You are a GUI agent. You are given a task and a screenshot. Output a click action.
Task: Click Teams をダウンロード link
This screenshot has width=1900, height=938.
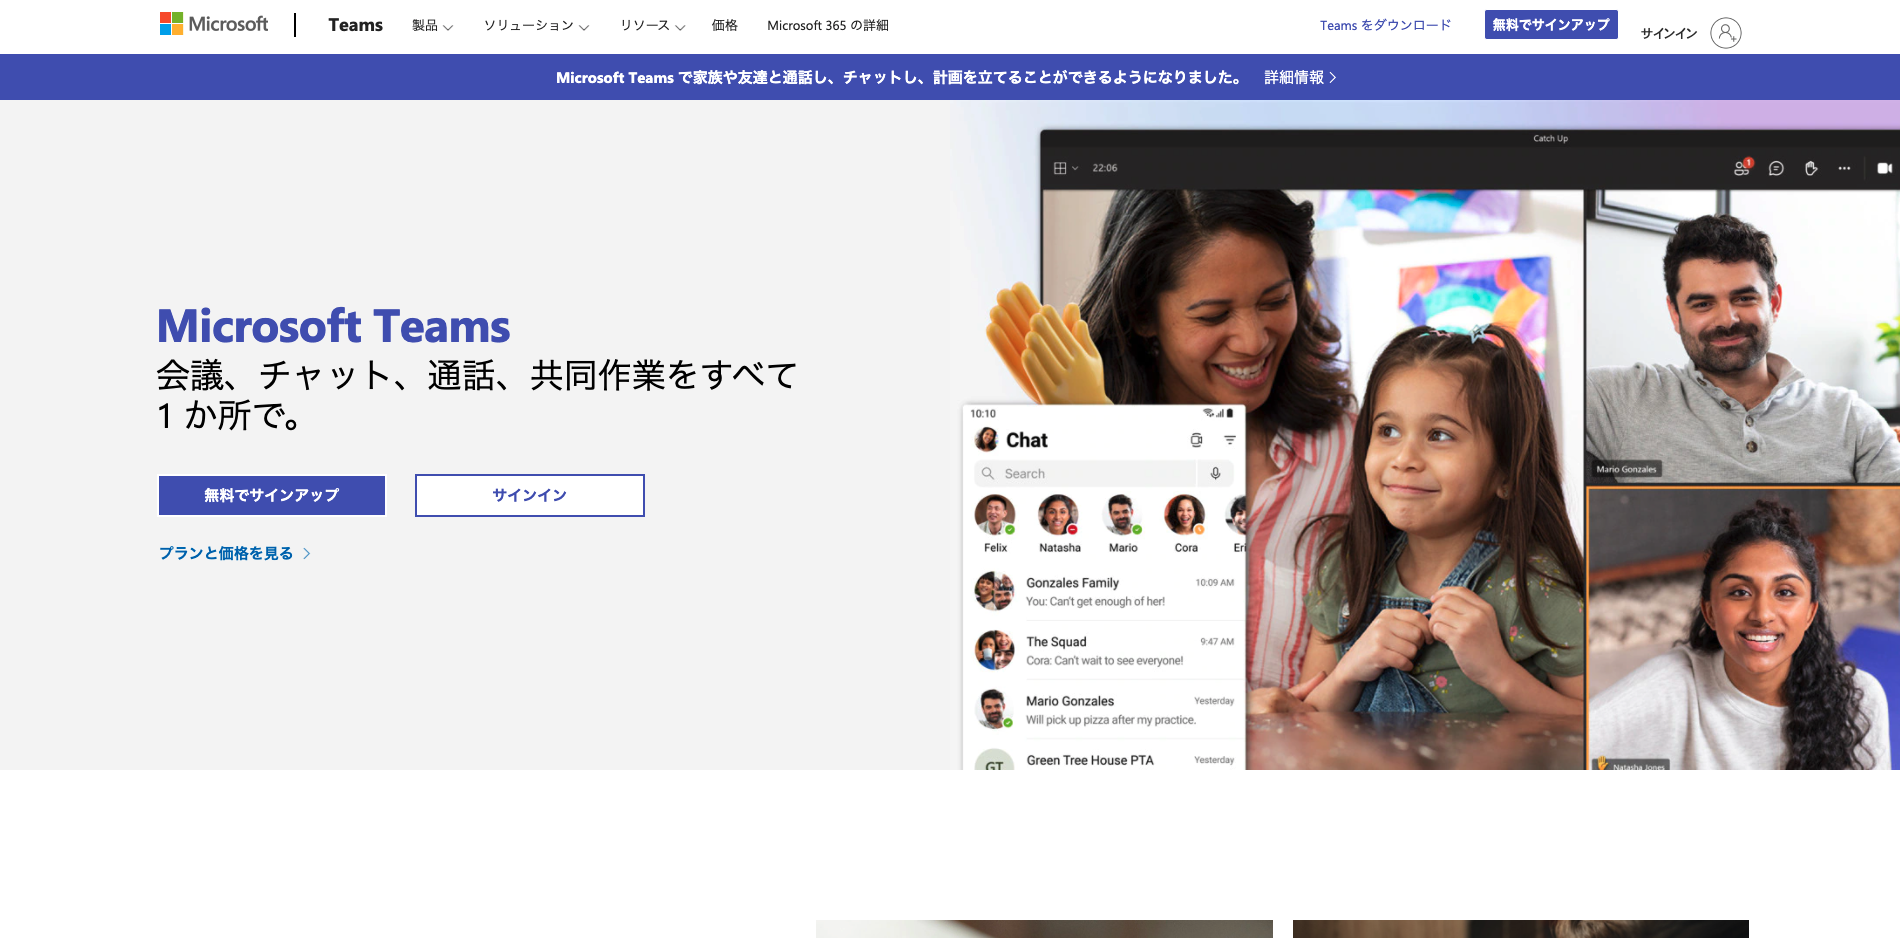pos(1385,25)
